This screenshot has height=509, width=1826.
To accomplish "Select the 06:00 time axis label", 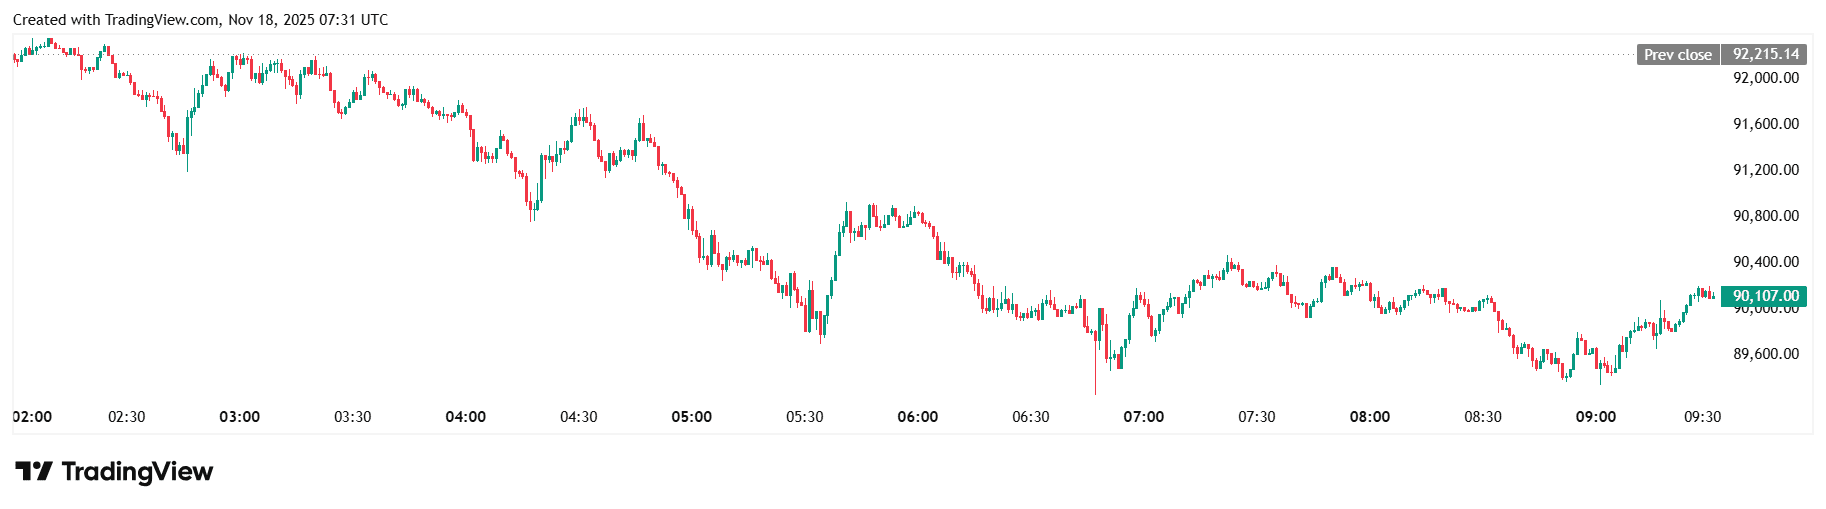I will tap(918, 417).
